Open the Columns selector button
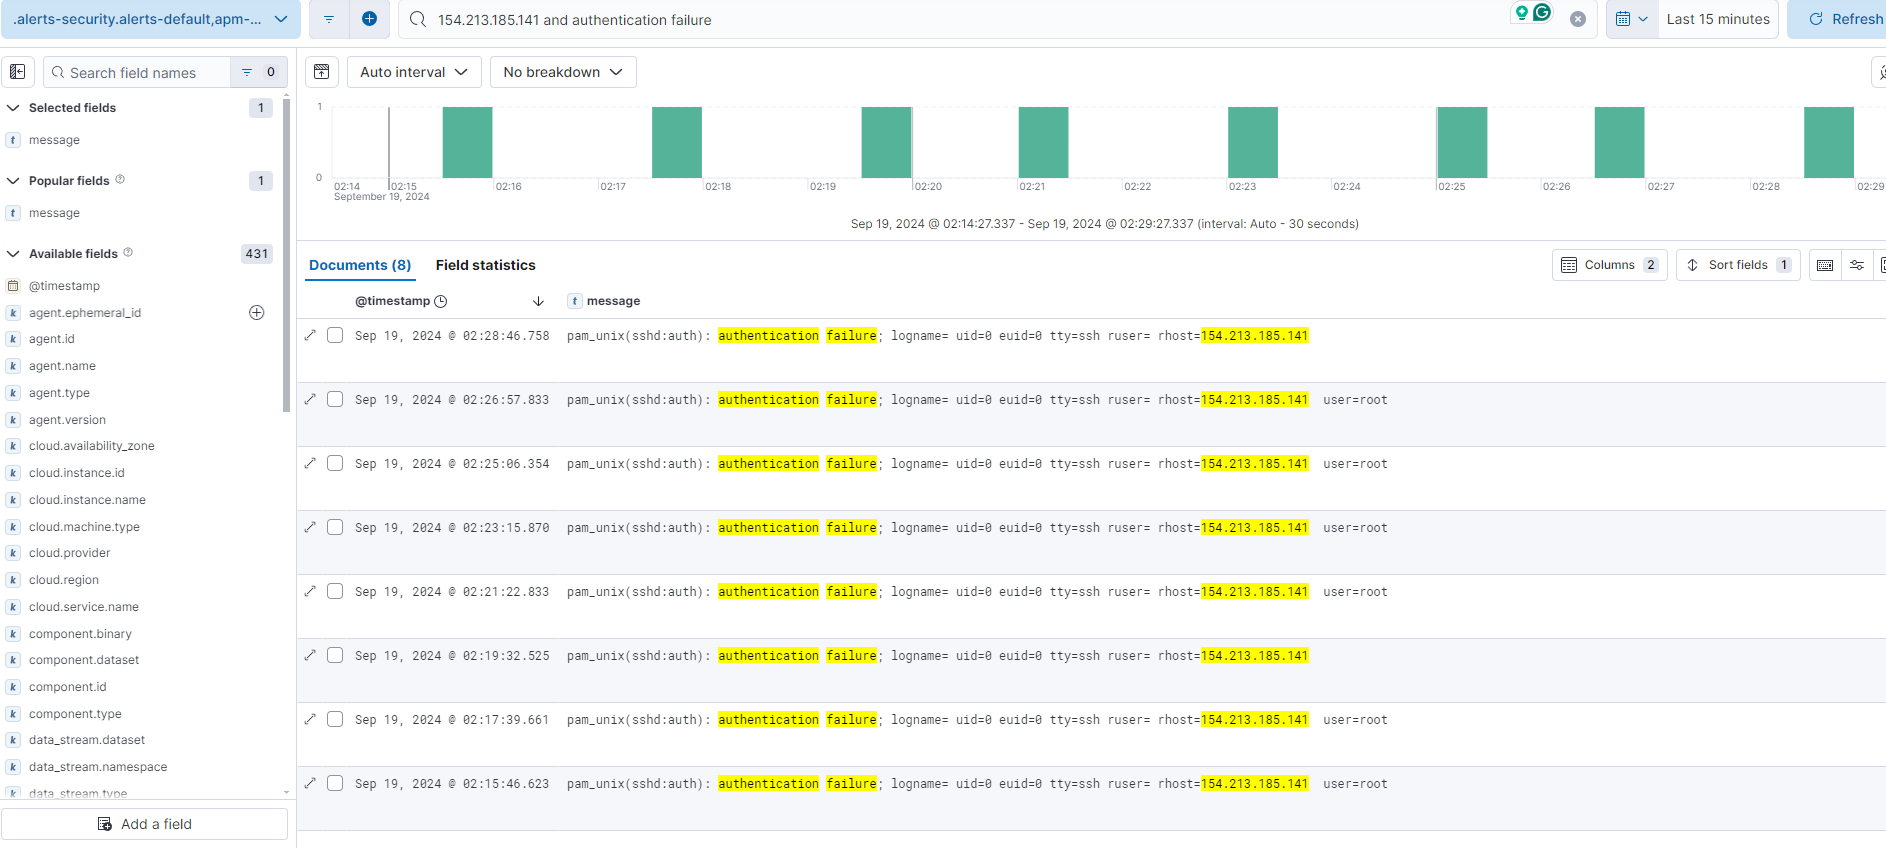1886x848 pixels. (x=1609, y=265)
